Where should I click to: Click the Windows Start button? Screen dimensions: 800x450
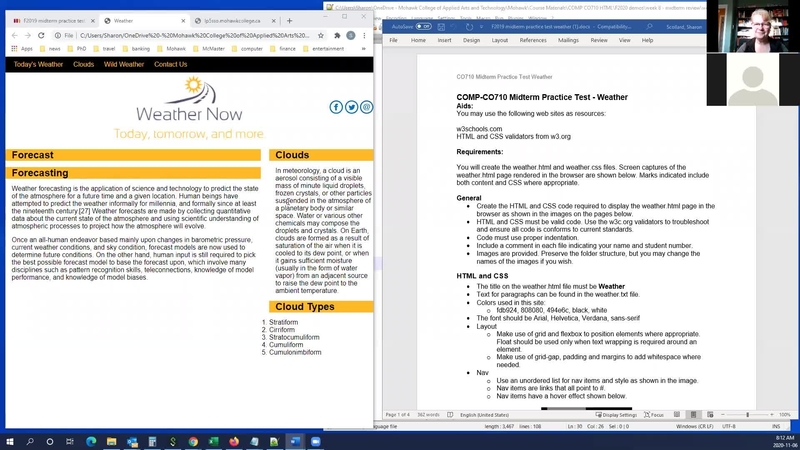click(10, 441)
